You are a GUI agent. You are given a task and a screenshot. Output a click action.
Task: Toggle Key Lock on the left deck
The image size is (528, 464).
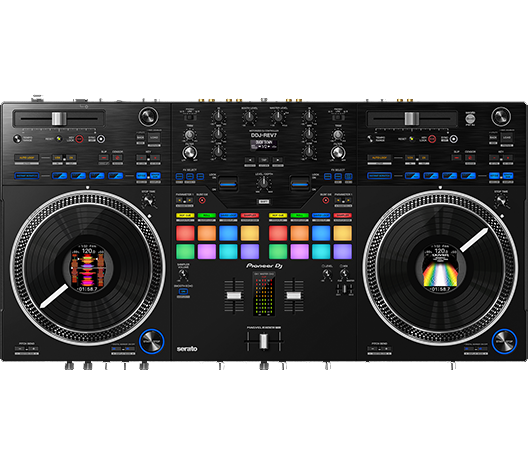[x=79, y=139]
